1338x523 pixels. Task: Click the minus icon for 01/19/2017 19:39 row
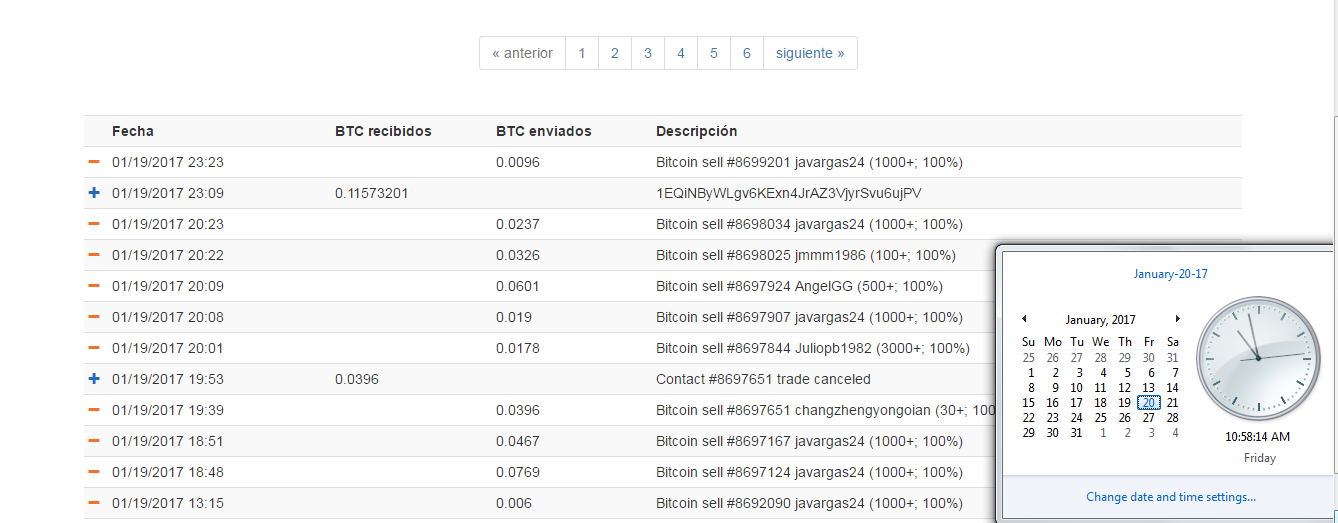[x=95, y=410]
